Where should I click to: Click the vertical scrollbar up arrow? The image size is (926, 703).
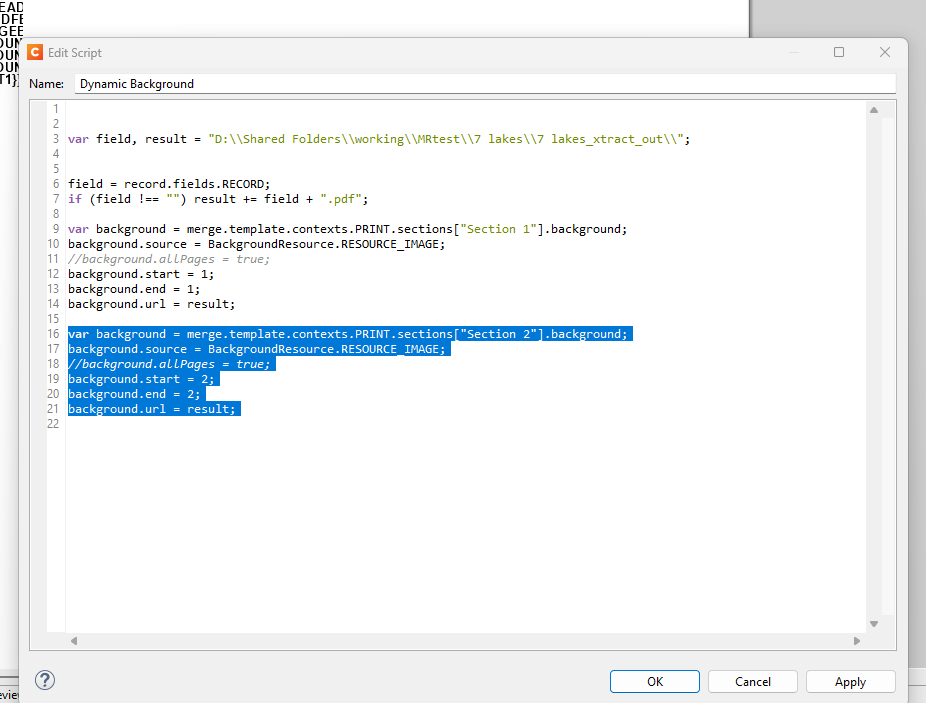click(873, 110)
